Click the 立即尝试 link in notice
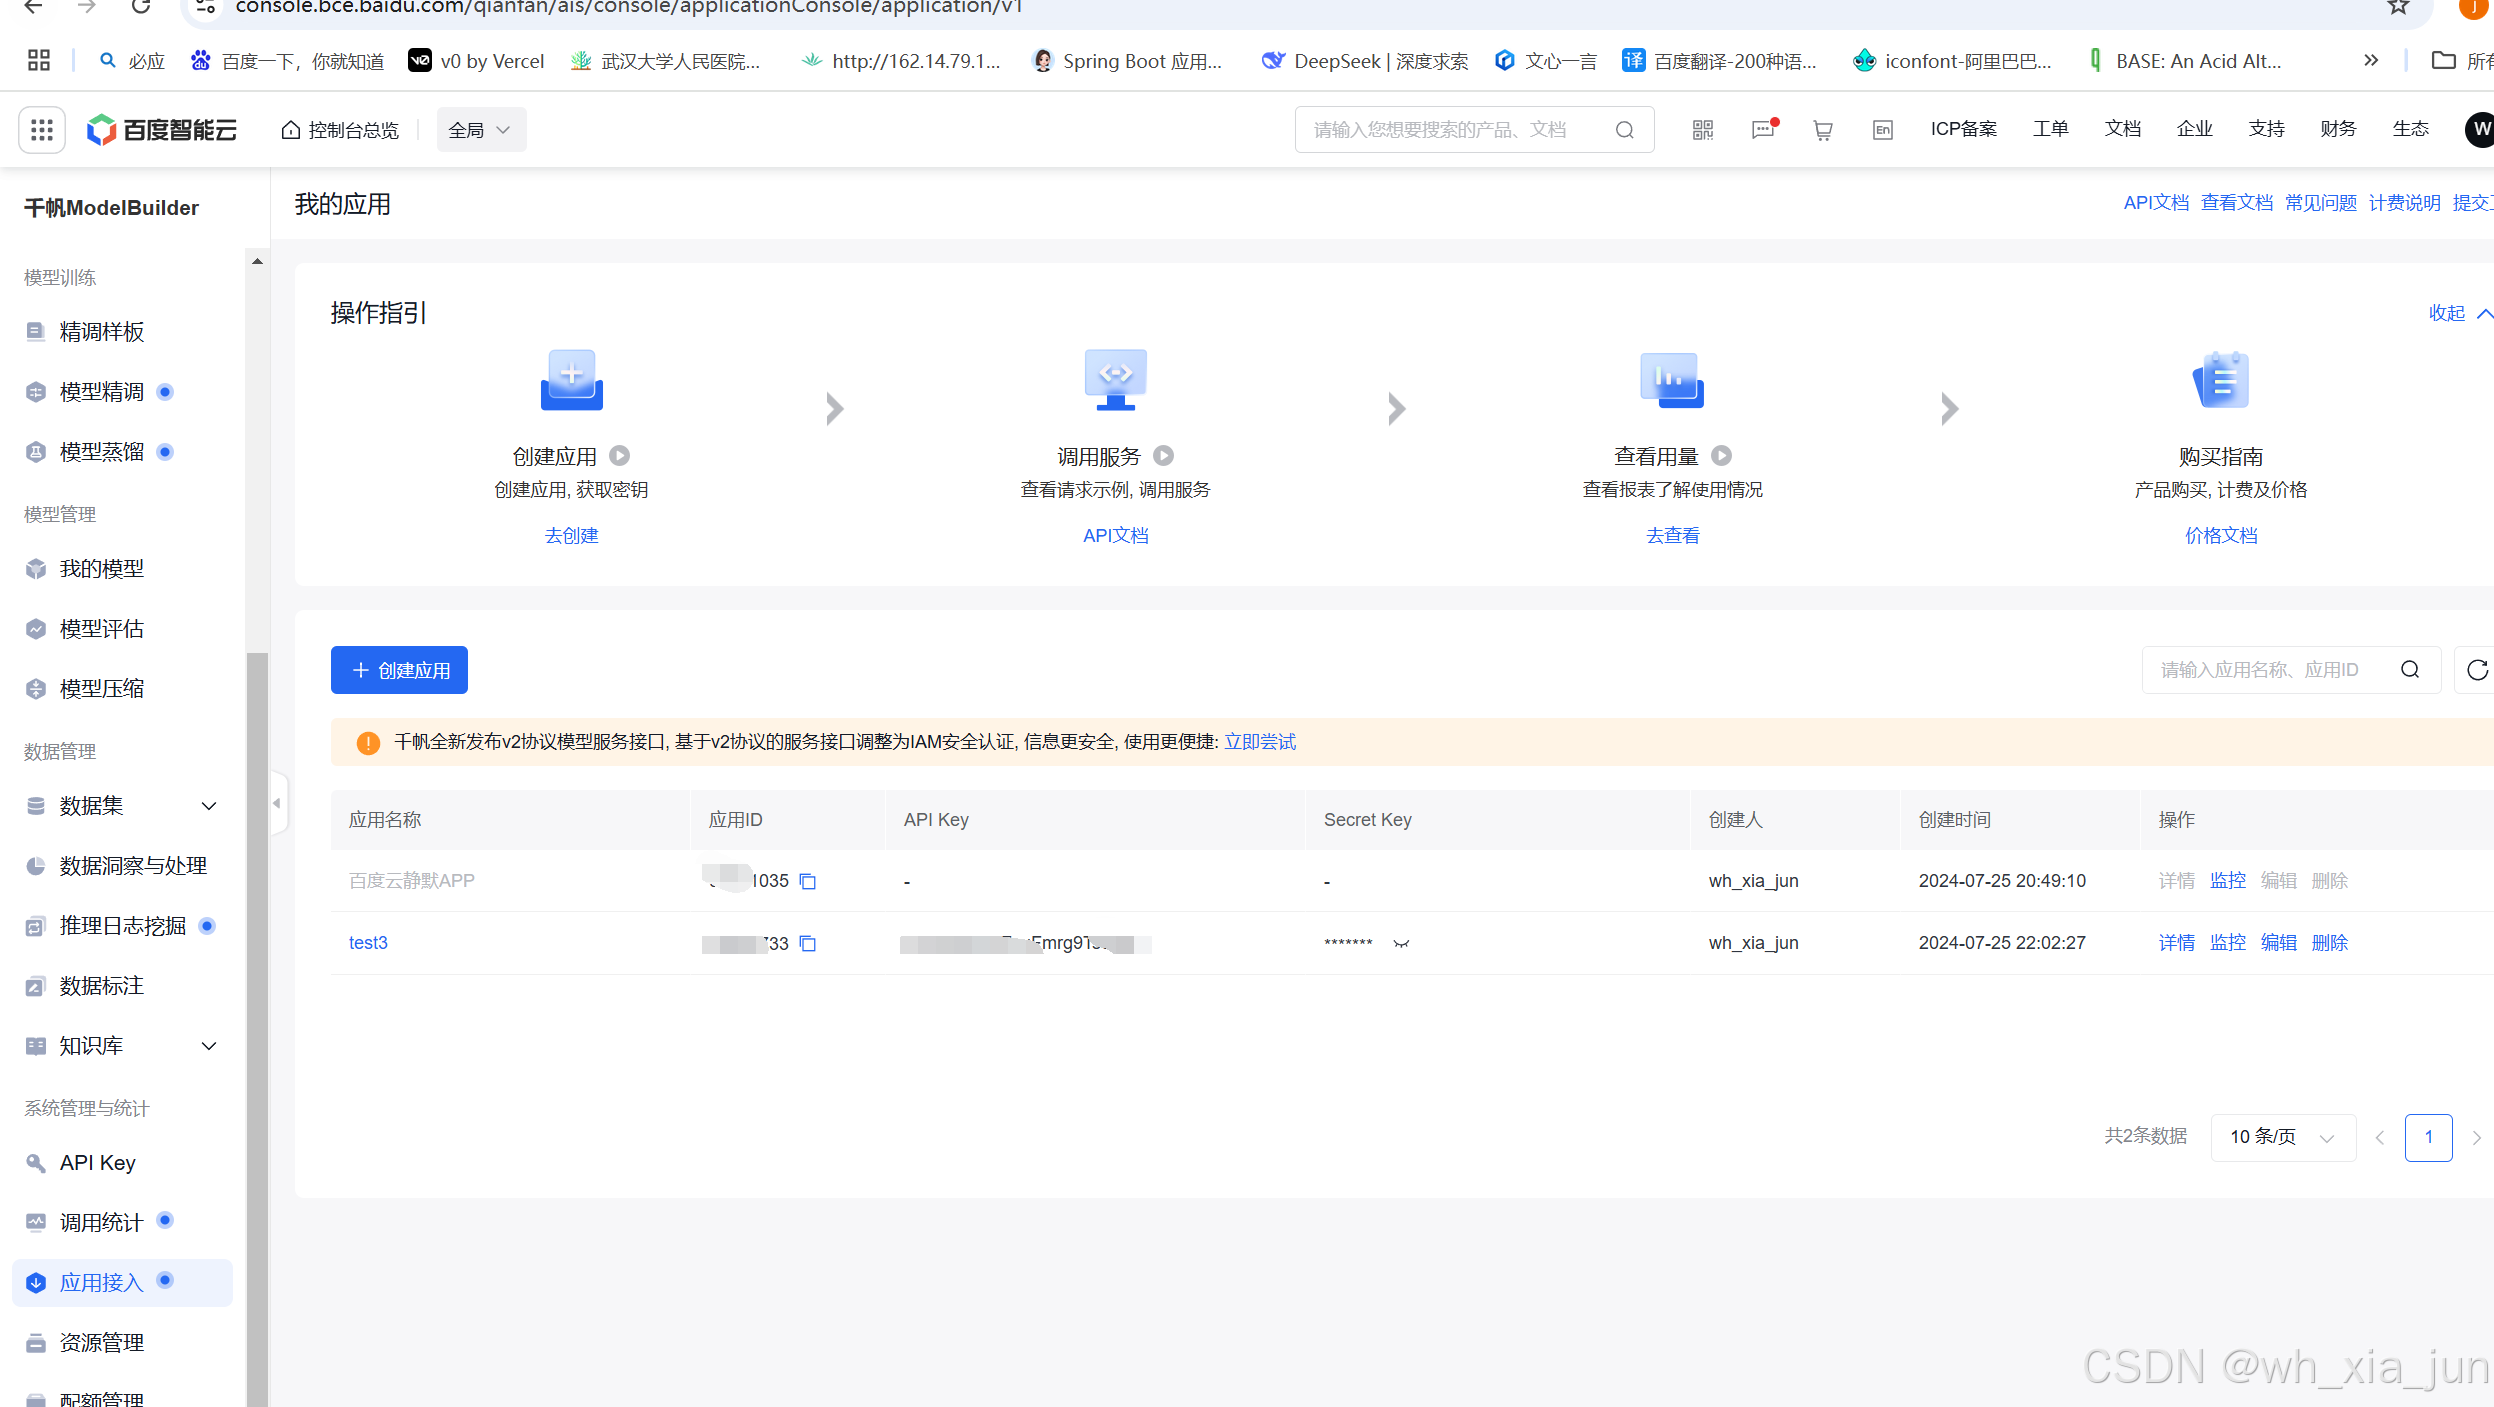Viewport: 2494px width, 1407px height. [1260, 742]
